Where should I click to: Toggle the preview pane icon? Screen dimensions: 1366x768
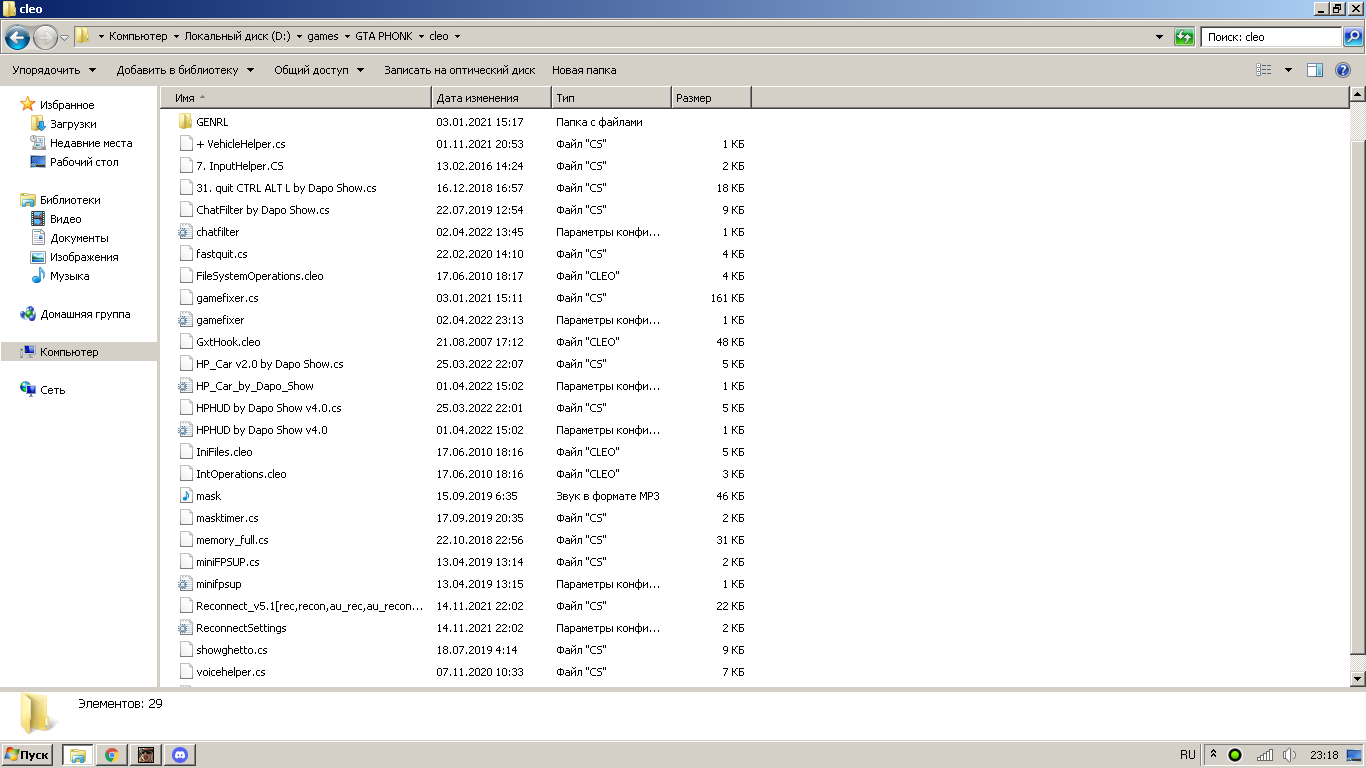[1315, 70]
